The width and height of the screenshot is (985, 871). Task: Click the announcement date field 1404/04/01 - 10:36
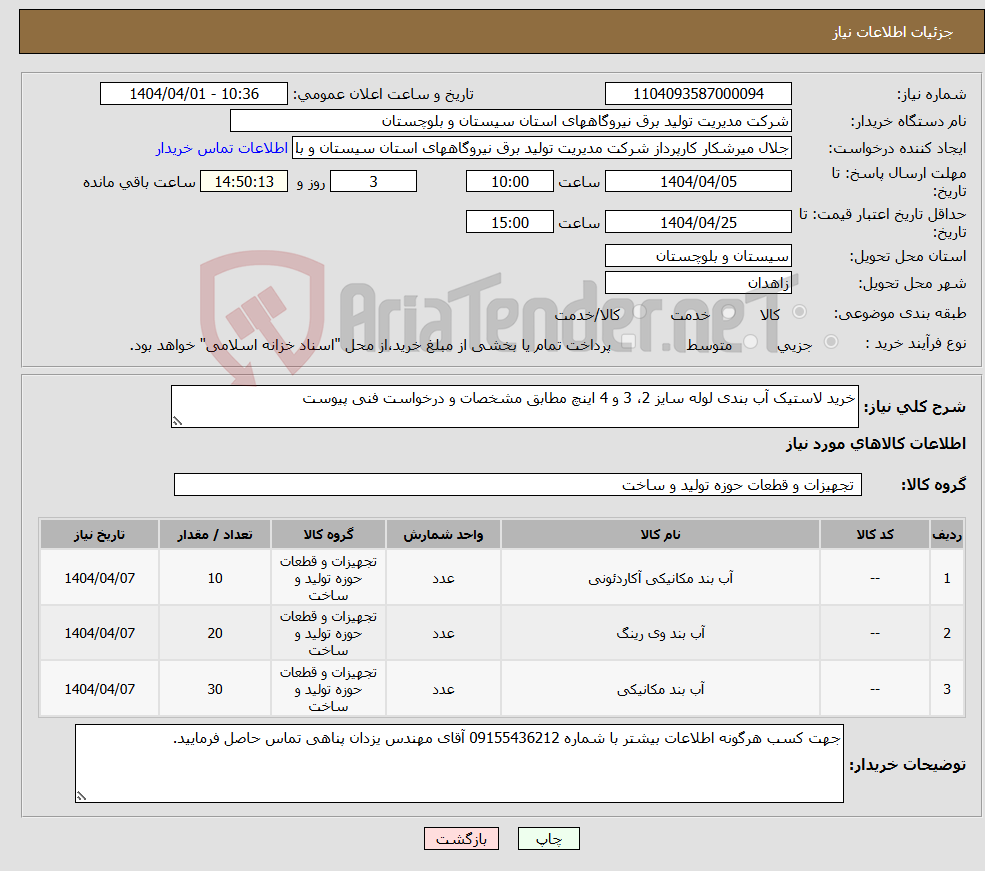tap(193, 94)
